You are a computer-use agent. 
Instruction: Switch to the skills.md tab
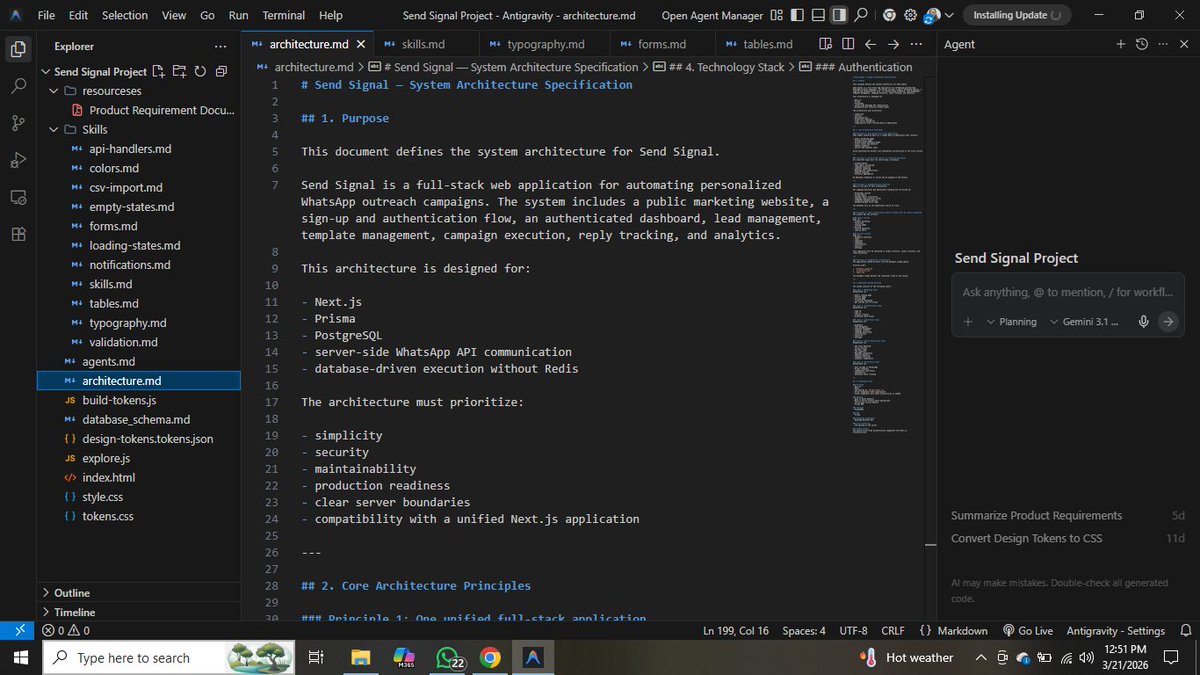pos(423,44)
